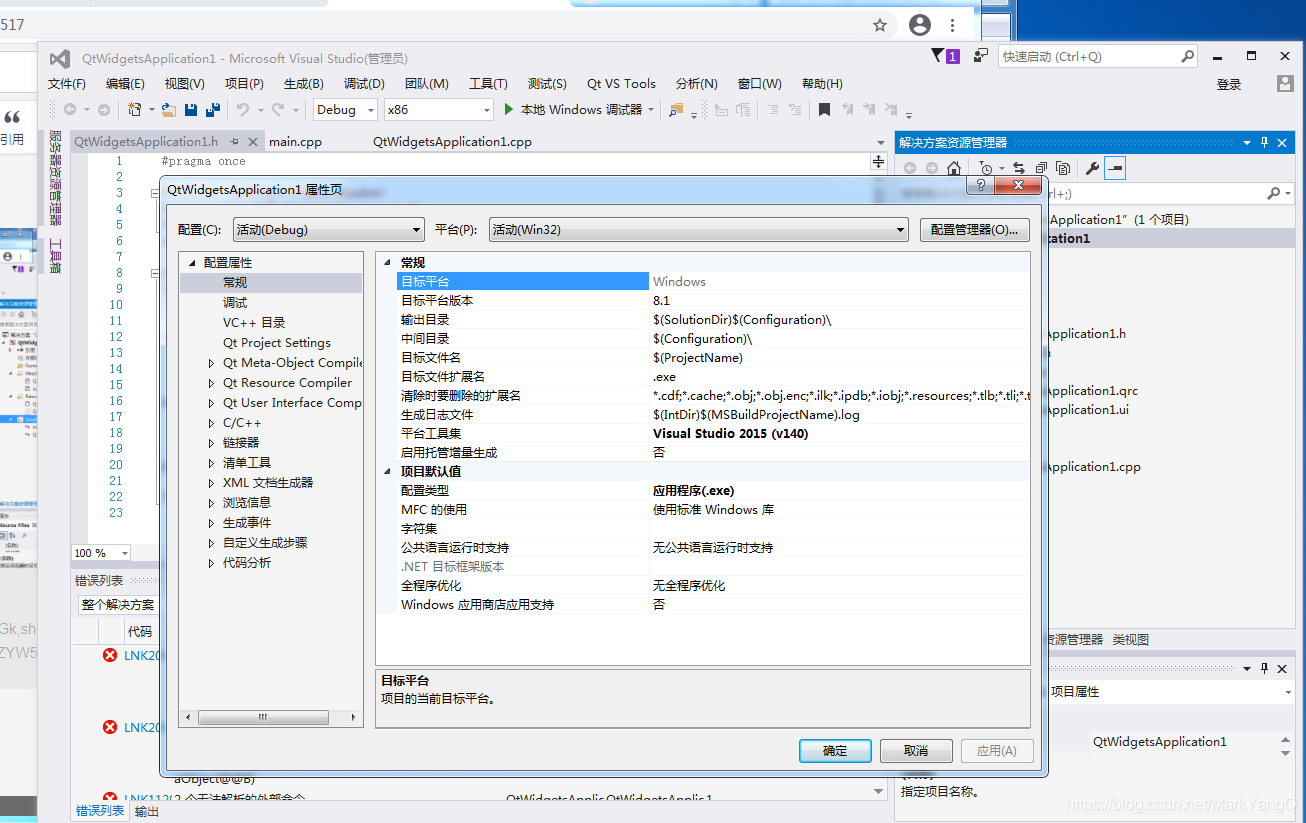Collapse the 项目默认值 property section
This screenshot has height=823, width=1306.
pos(387,472)
